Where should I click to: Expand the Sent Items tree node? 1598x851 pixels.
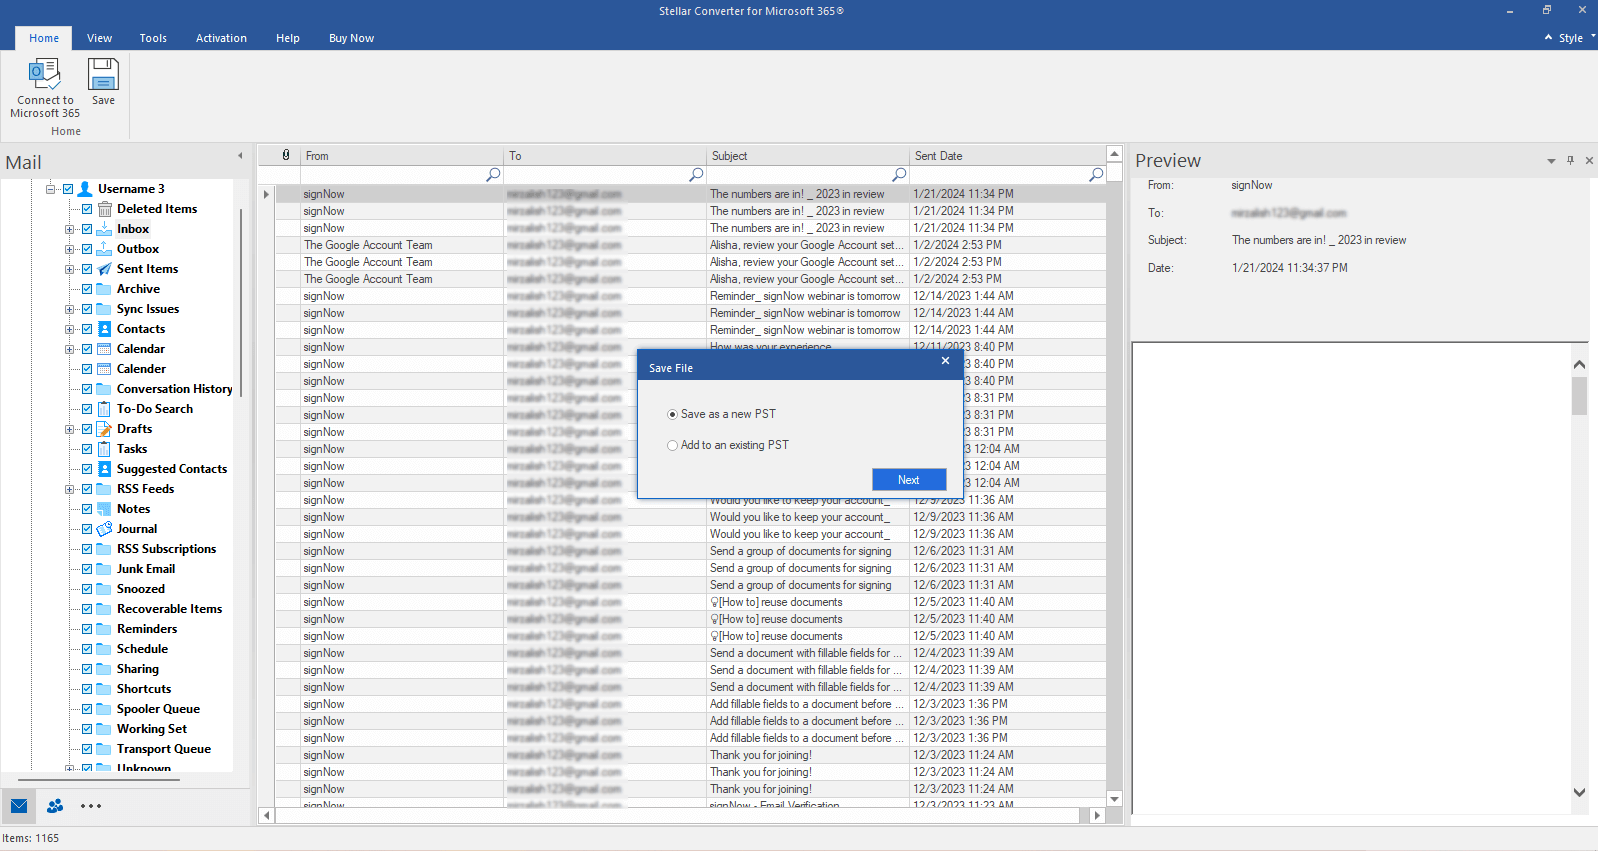[70, 269]
